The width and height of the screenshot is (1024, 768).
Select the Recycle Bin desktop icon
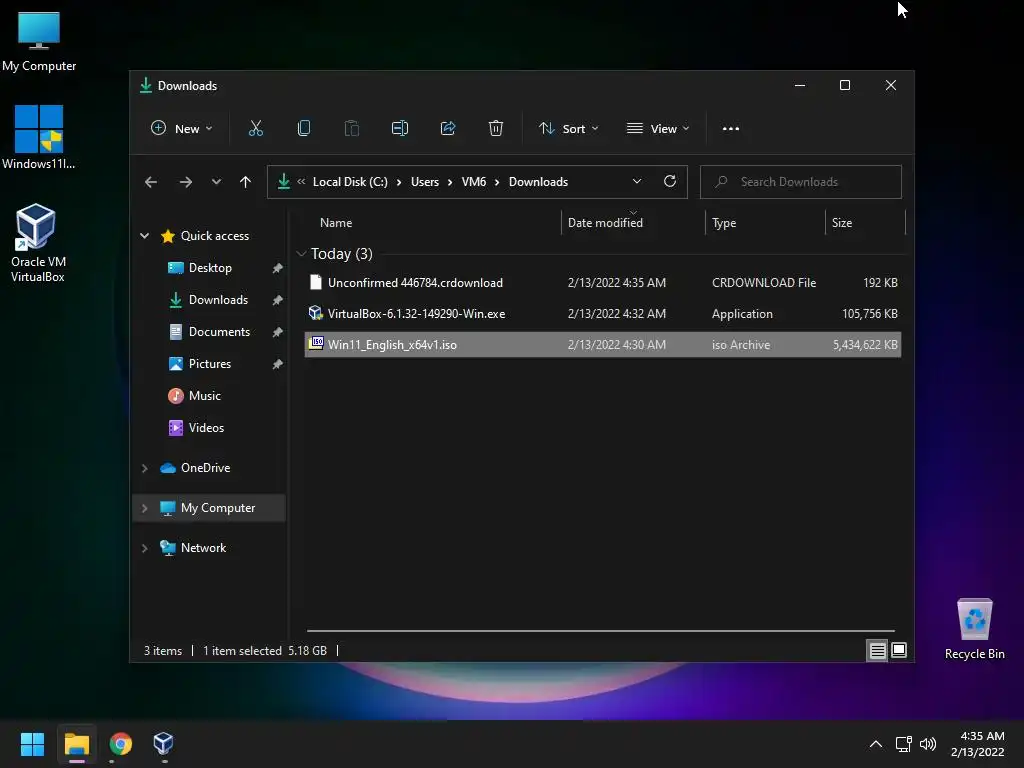[974, 630]
